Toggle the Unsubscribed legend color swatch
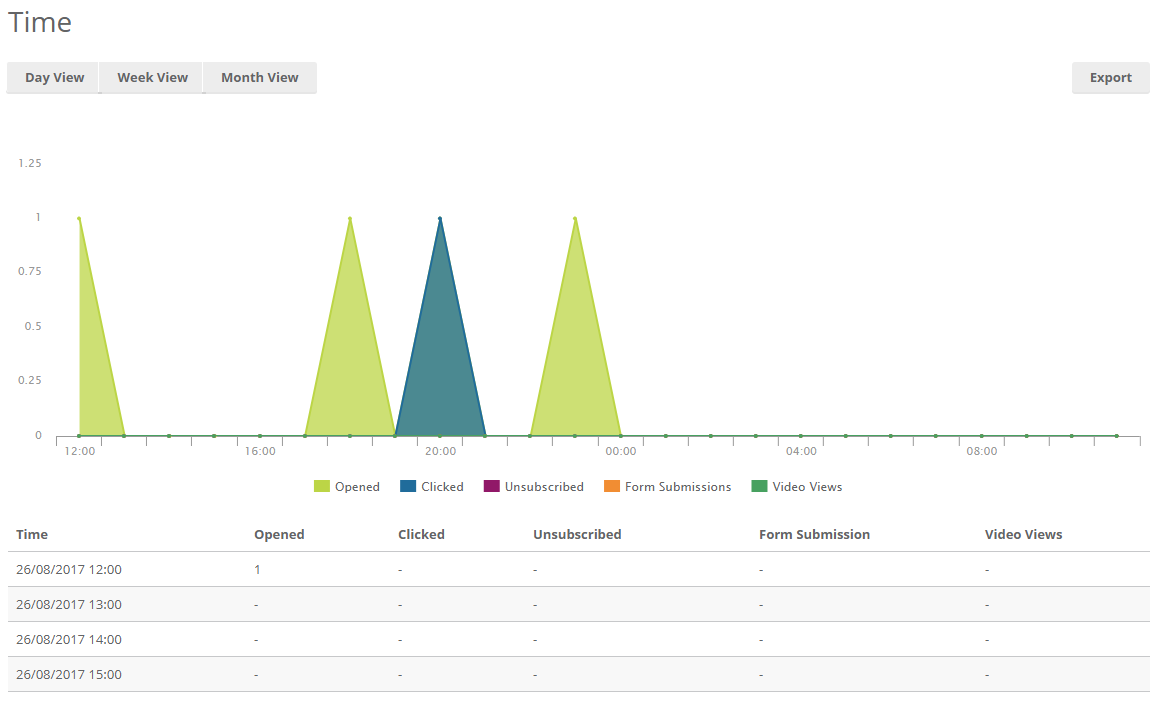The width and height of the screenshot is (1172, 705). 492,487
